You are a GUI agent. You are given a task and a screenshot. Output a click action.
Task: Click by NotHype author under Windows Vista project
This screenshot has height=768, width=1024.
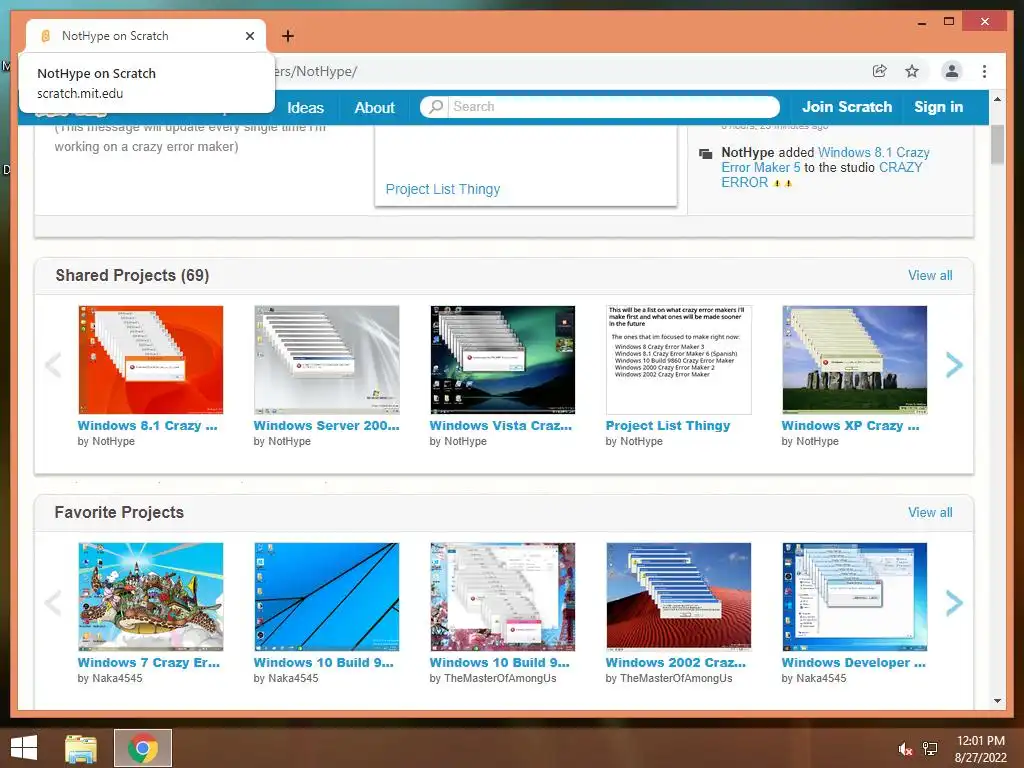coord(458,441)
